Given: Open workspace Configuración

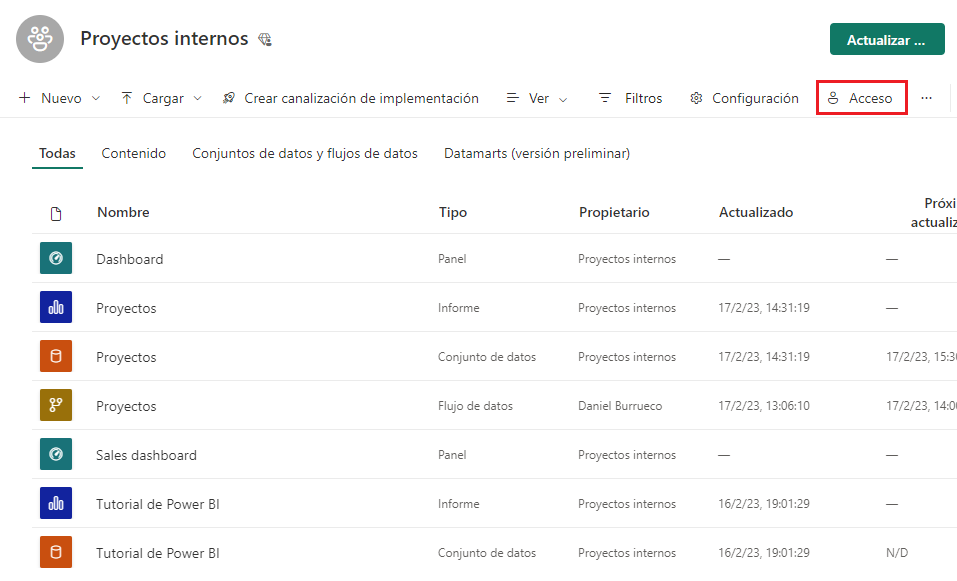Looking at the screenshot, I should [745, 98].
